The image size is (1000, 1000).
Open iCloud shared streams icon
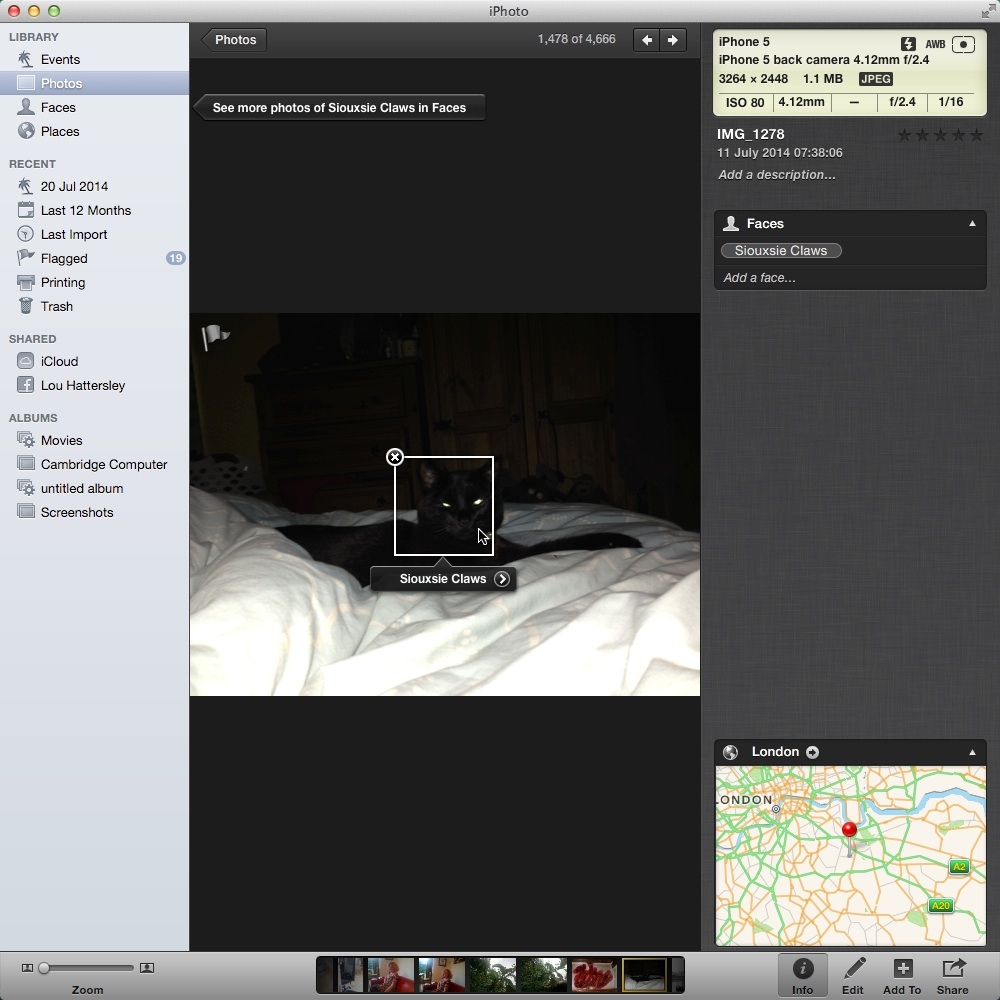(x=26, y=361)
